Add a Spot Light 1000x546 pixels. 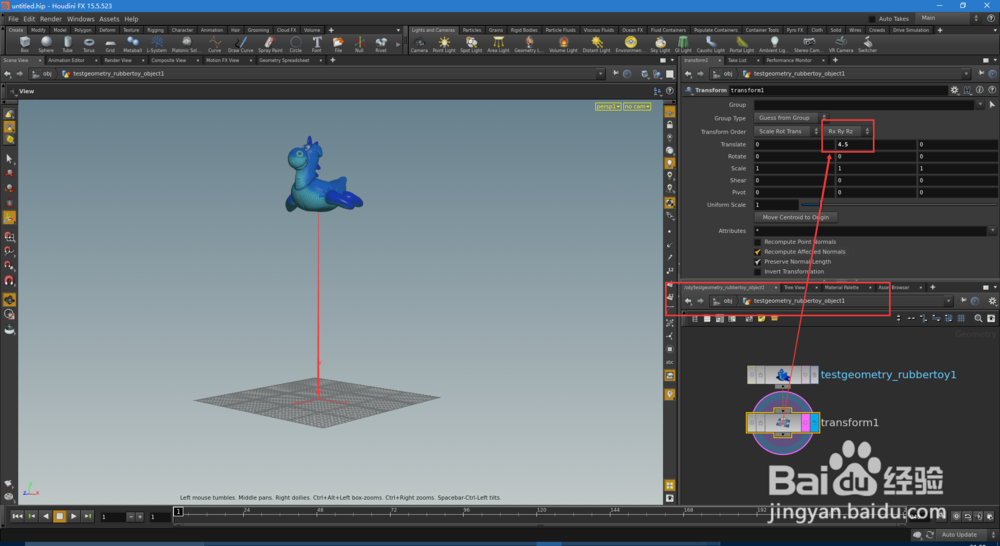pos(471,45)
